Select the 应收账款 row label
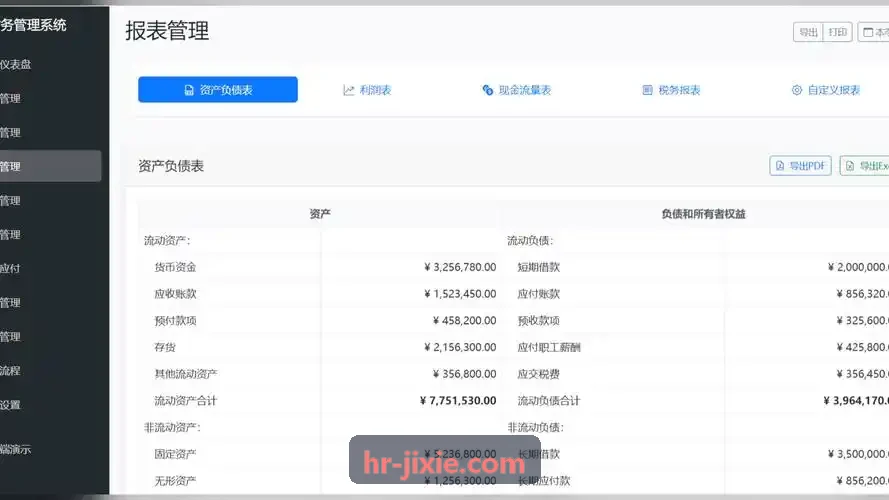 point(175,294)
